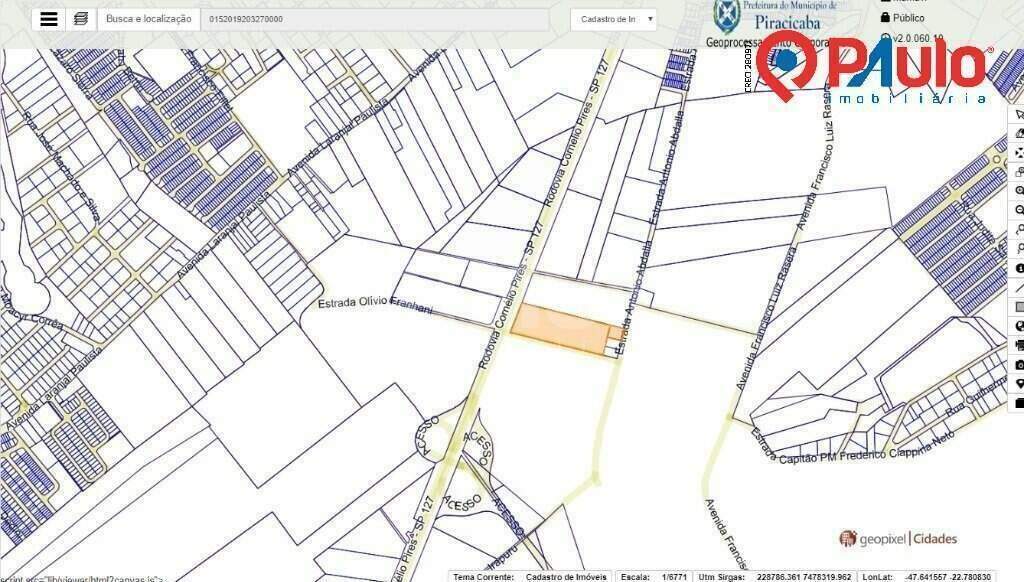Image resolution: width=1024 pixels, height=582 pixels.
Task: Open the geopixel Cidades logo link
Action: click(x=898, y=539)
